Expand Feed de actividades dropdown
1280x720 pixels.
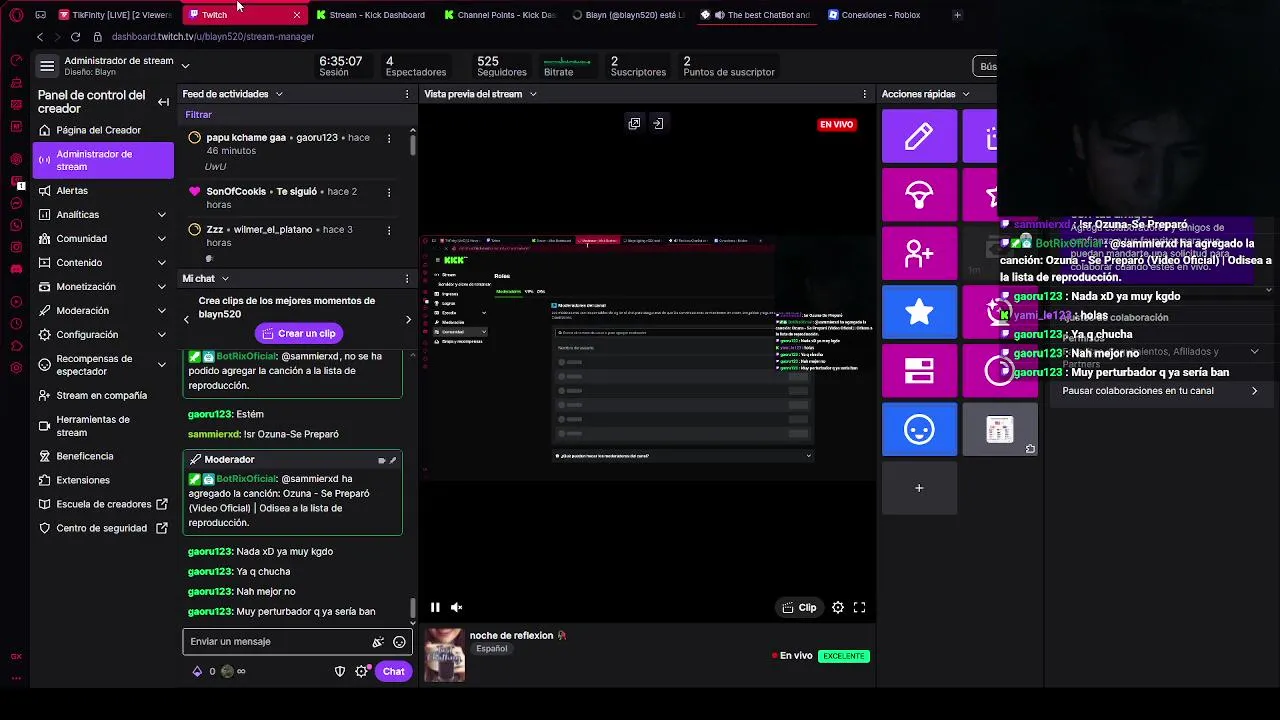tap(279, 94)
